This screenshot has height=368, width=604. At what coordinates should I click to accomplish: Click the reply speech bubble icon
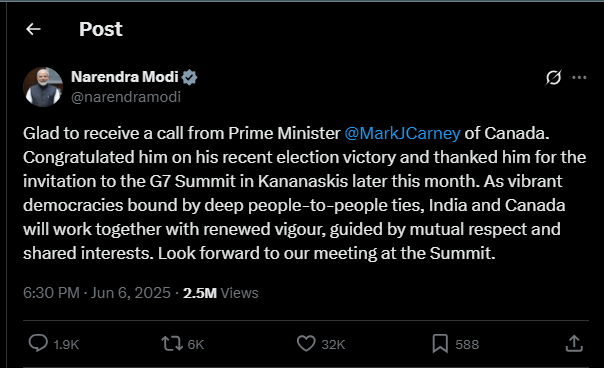(38, 343)
